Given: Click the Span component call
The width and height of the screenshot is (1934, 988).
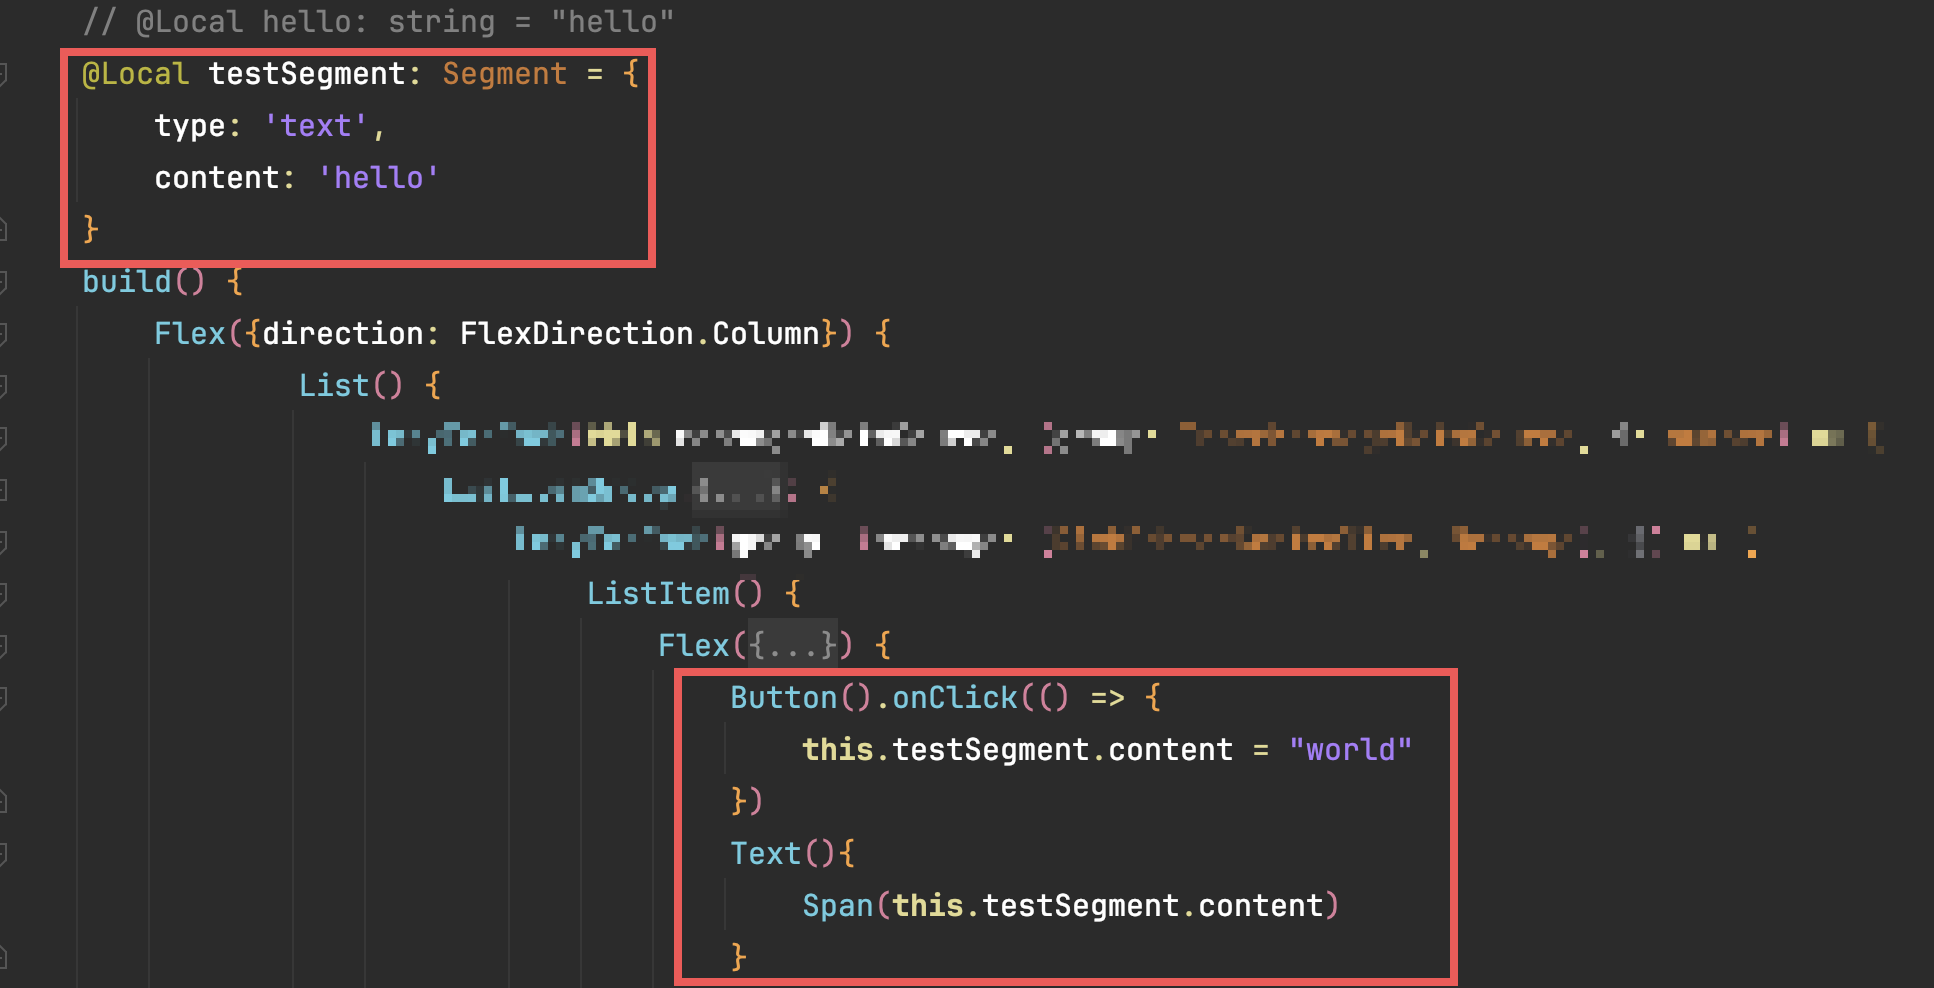Looking at the screenshot, I should click(837, 906).
